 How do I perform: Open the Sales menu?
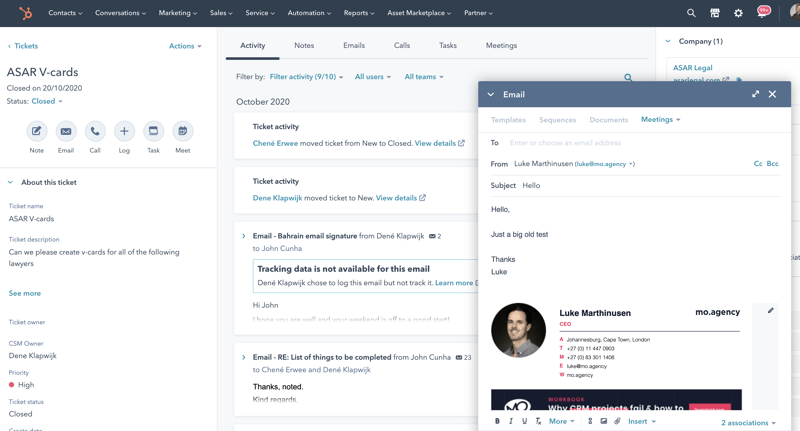tap(221, 13)
